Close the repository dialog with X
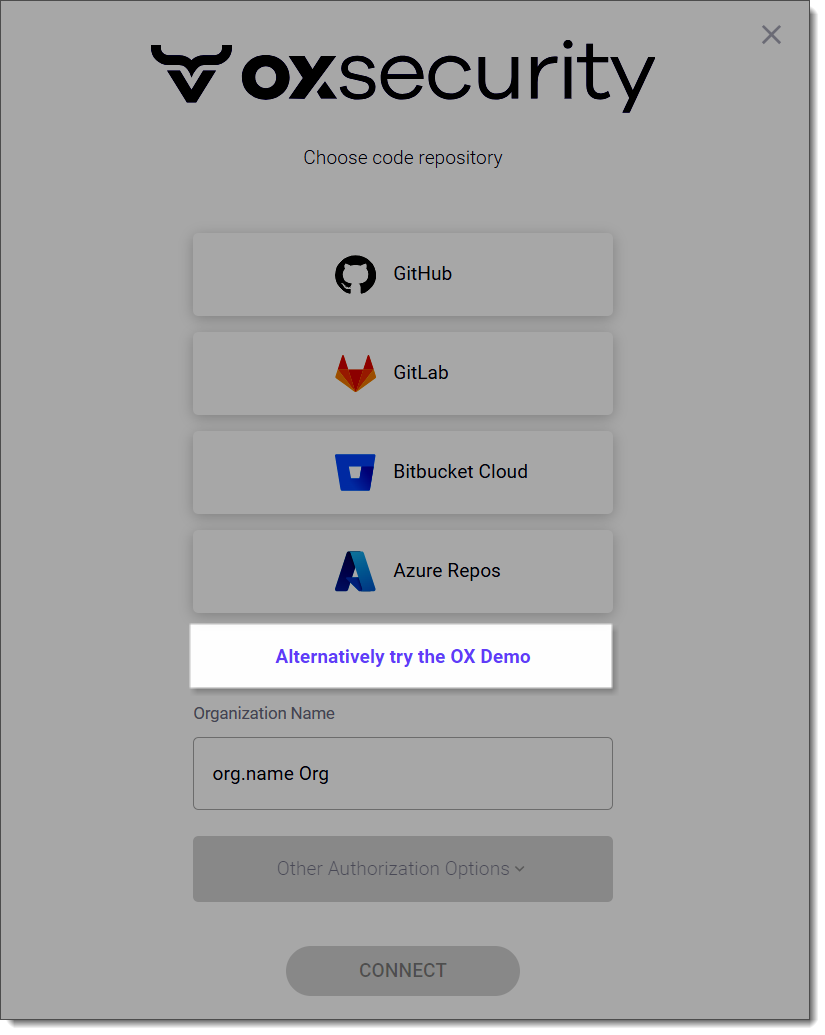 tap(771, 35)
